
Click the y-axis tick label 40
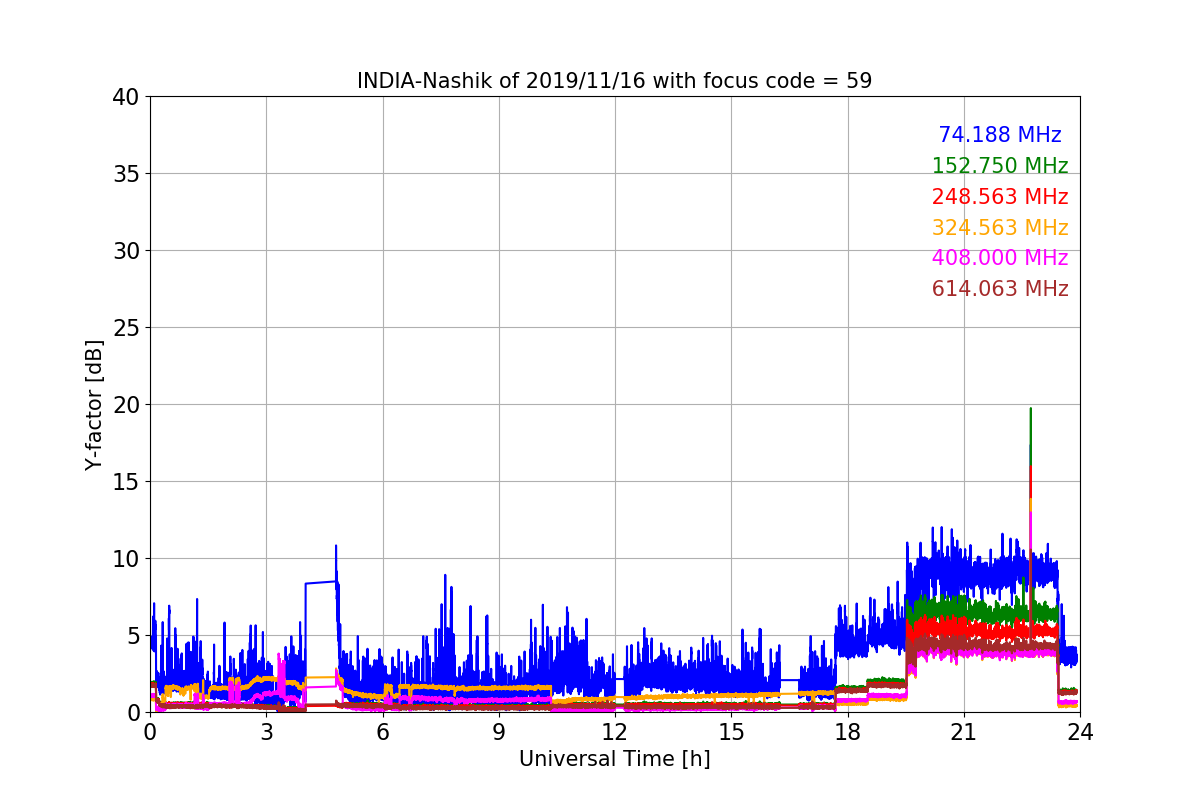126,97
